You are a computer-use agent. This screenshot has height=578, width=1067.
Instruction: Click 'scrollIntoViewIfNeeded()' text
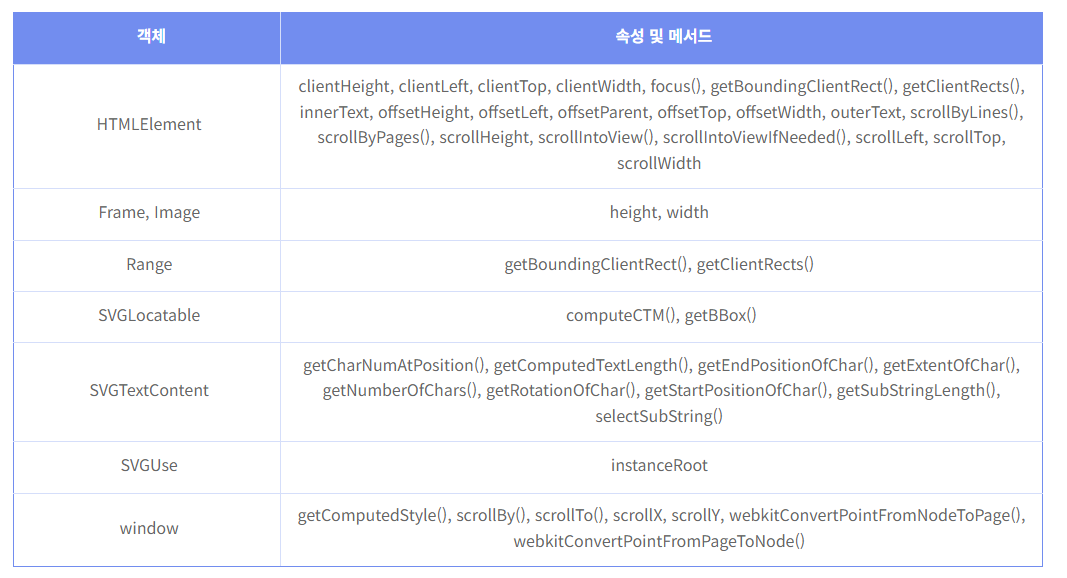click(x=756, y=138)
